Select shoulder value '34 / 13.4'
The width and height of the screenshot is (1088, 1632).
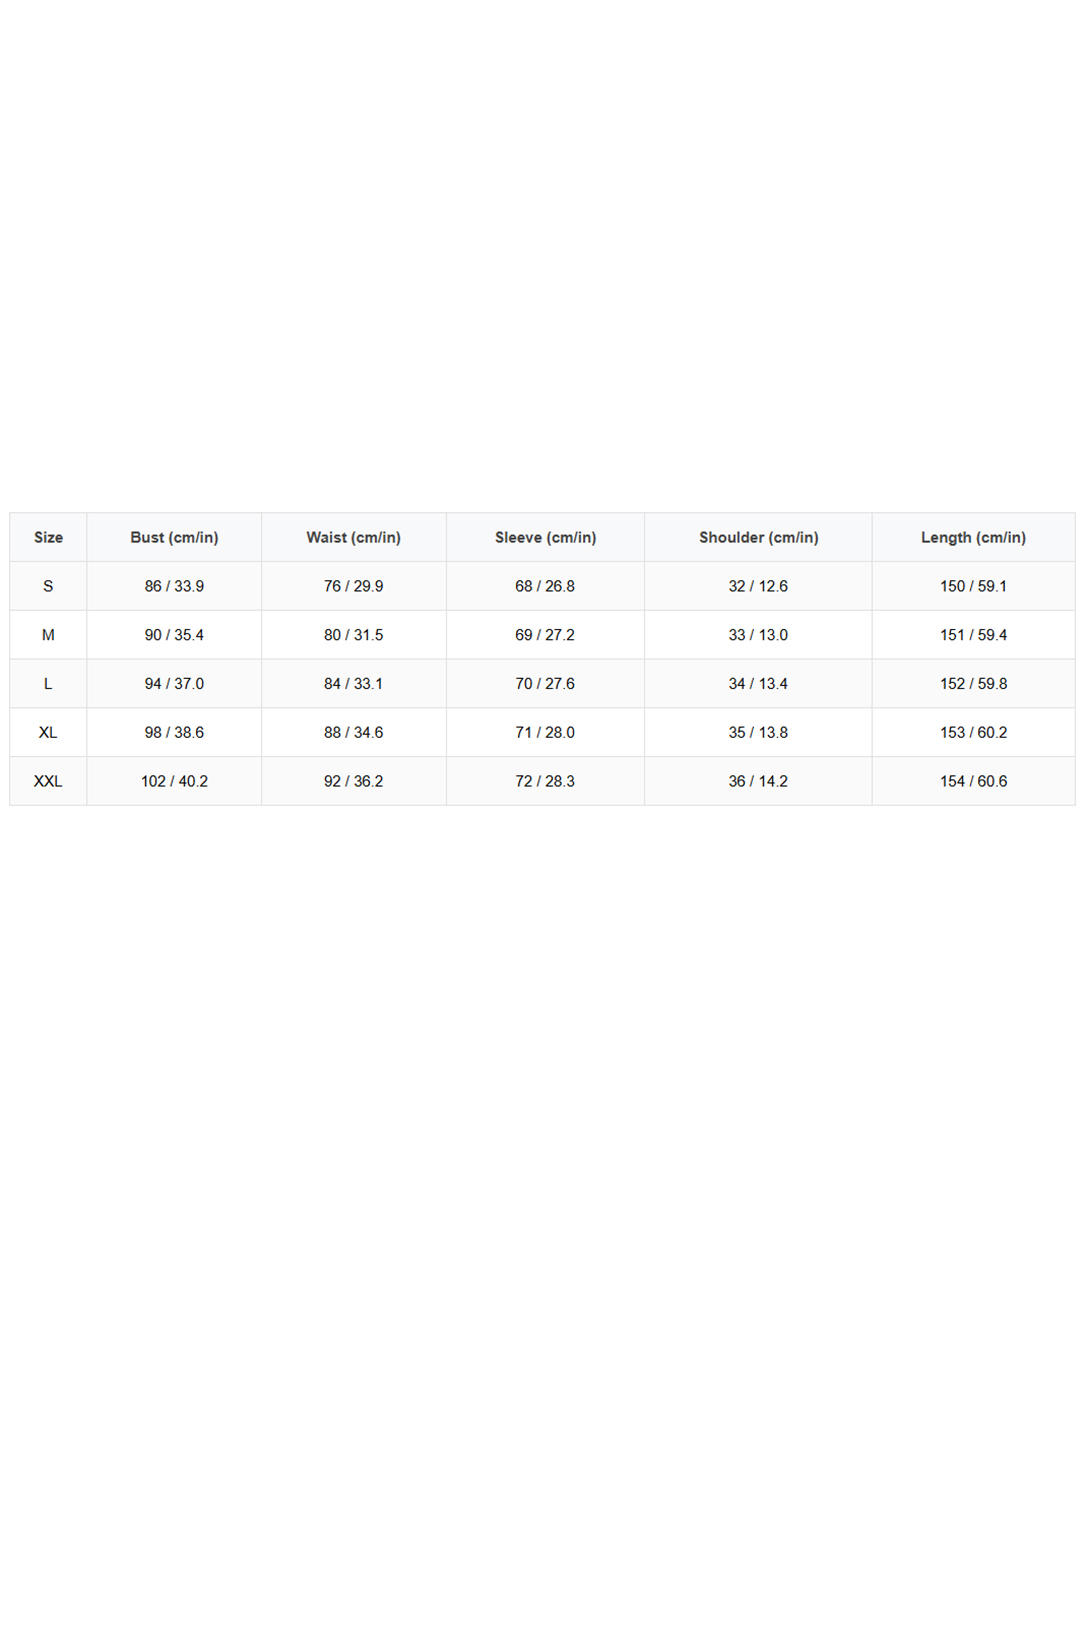point(758,684)
